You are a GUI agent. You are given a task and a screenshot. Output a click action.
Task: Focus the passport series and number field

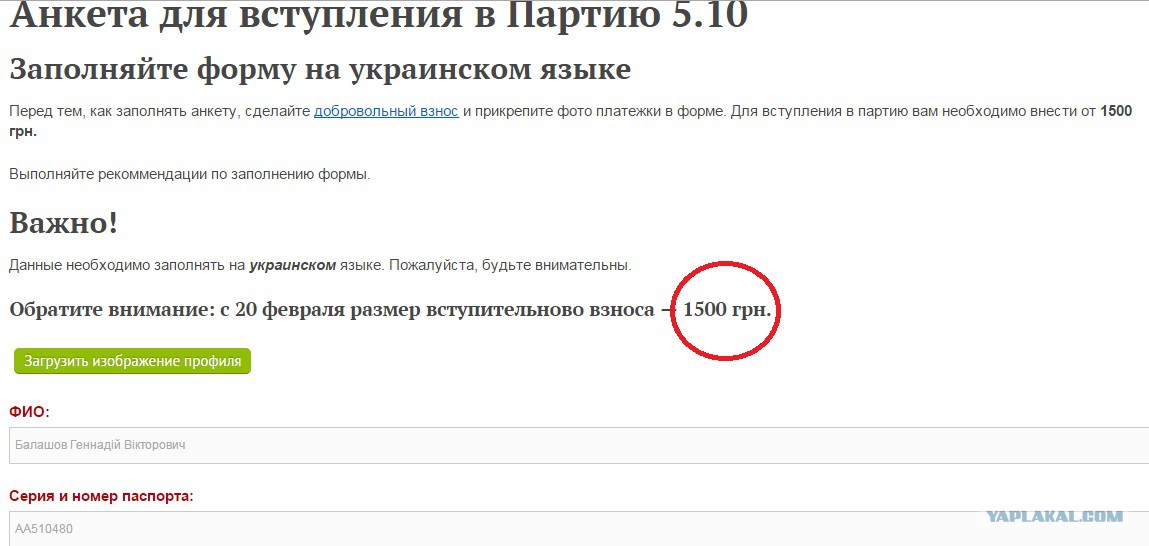click(579, 528)
